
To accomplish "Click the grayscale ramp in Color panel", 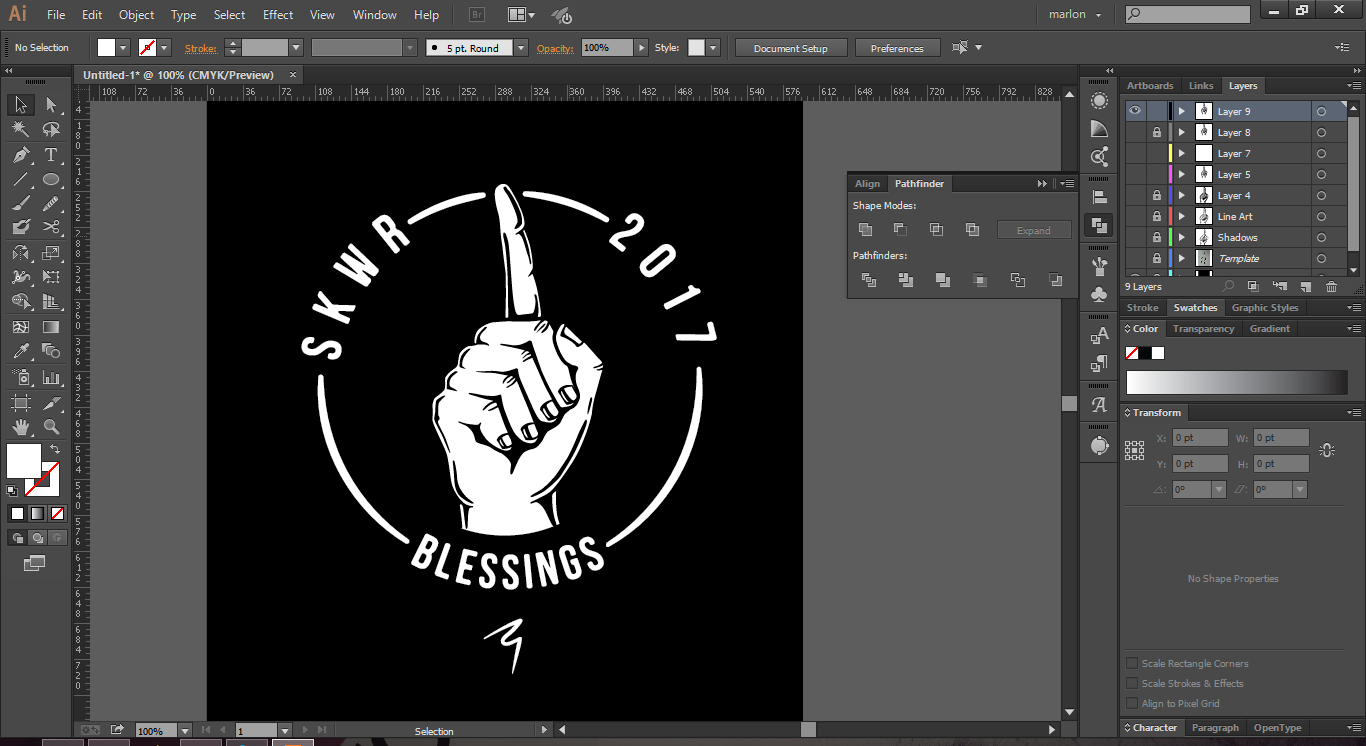I will (1237, 383).
